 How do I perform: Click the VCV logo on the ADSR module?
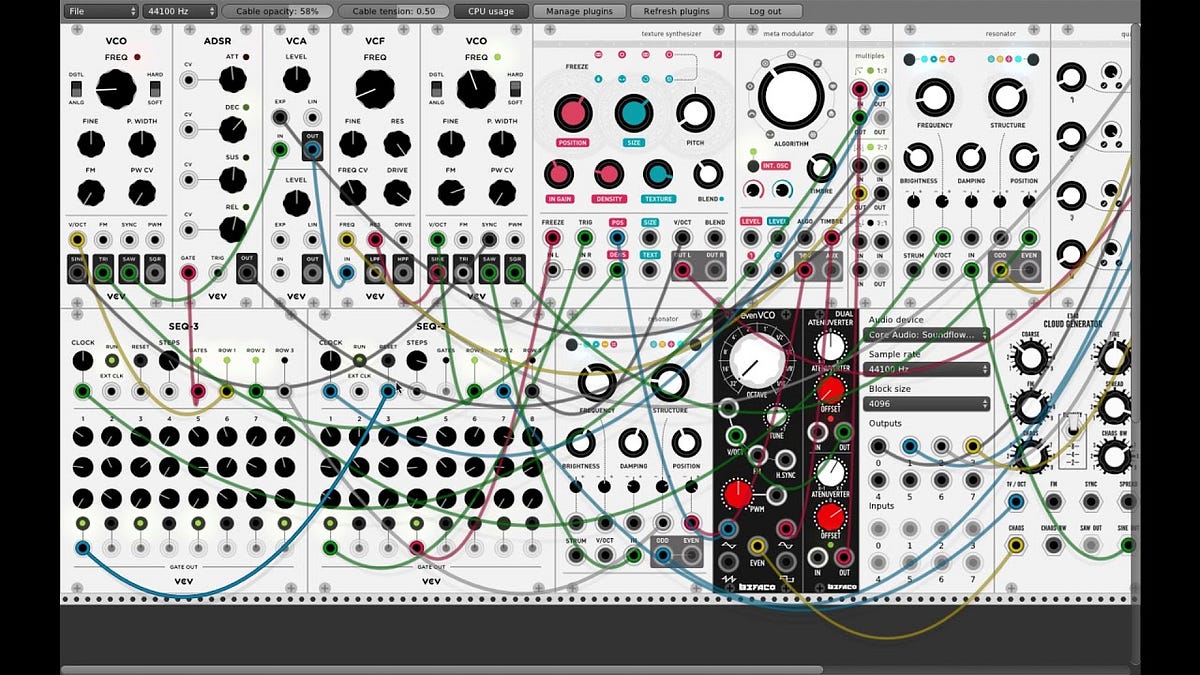216,296
